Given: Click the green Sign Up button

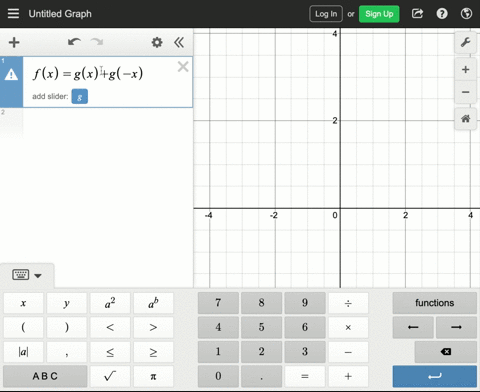Looking at the screenshot, I should pos(379,14).
